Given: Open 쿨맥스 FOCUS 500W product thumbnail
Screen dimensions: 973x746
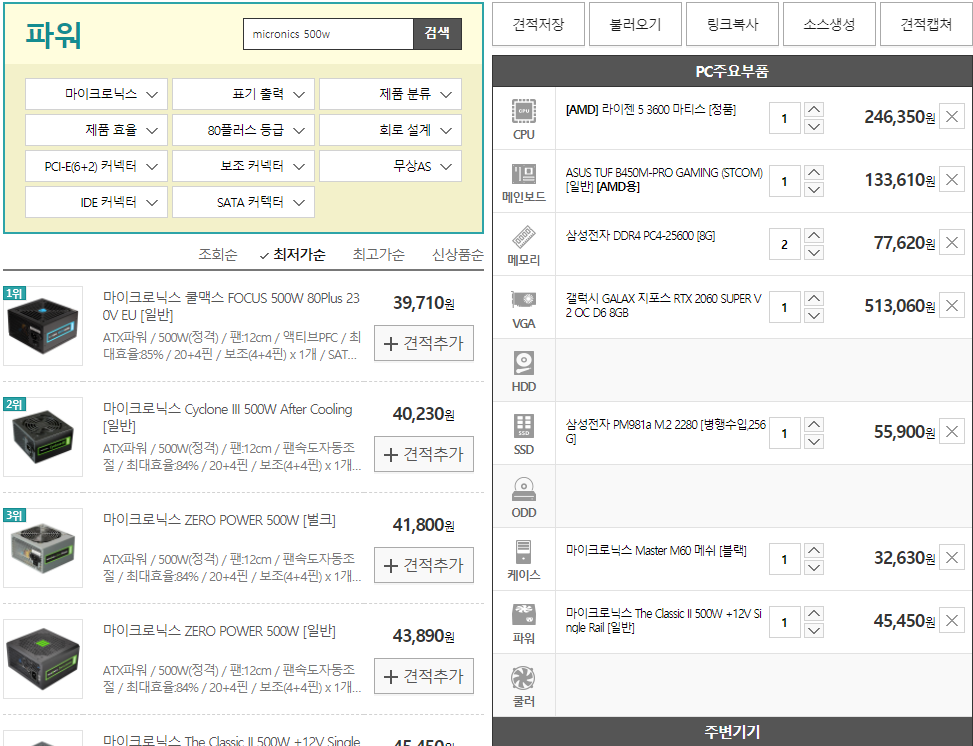Looking at the screenshot, I should click(x=43, y=326).
